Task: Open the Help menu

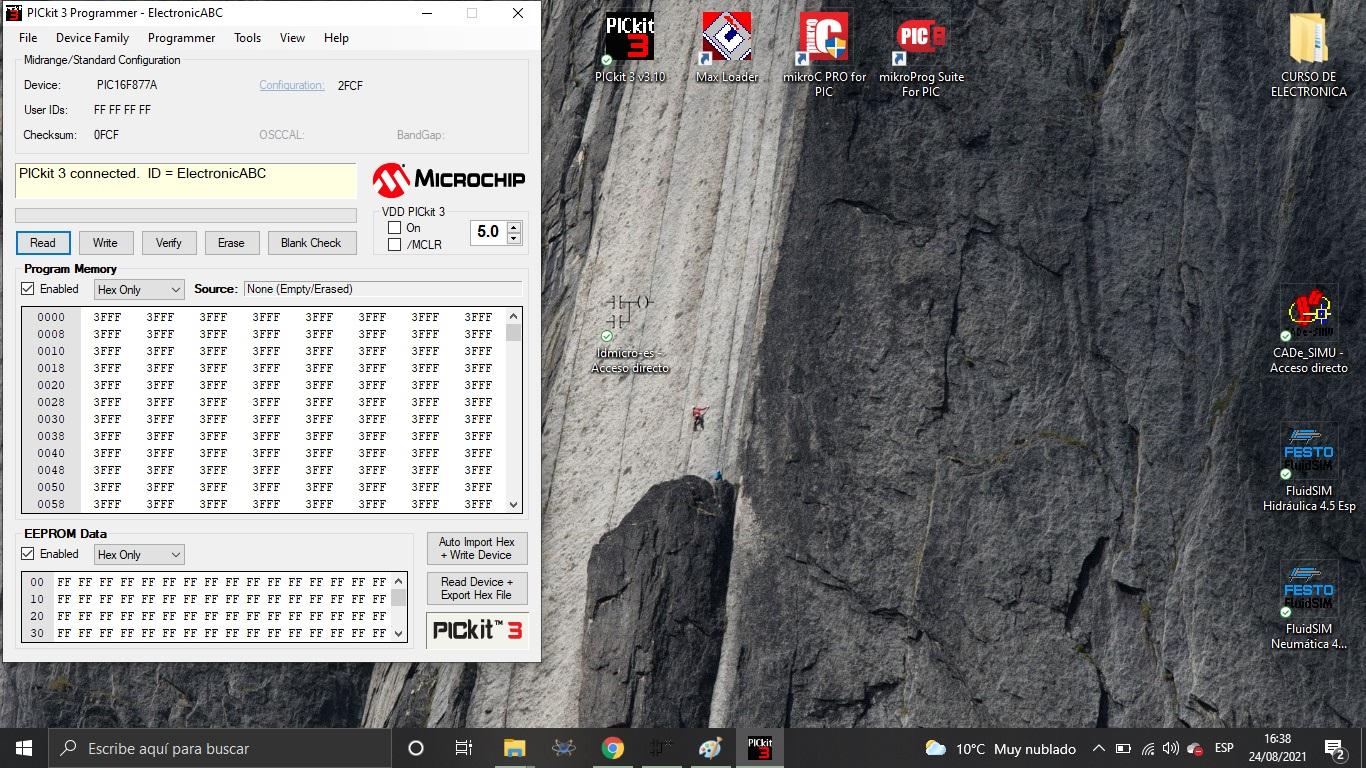Action: [336, 38]
